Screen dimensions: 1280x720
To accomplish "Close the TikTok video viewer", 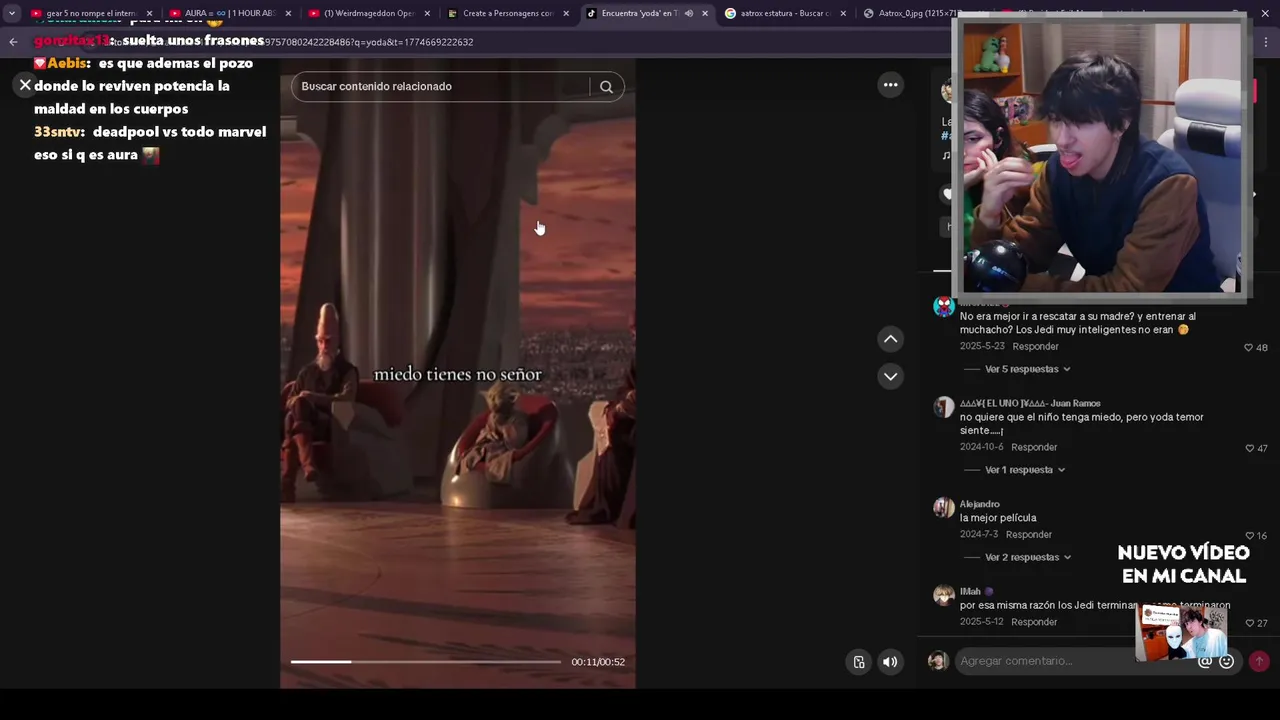I will click(x=25, y=85).
